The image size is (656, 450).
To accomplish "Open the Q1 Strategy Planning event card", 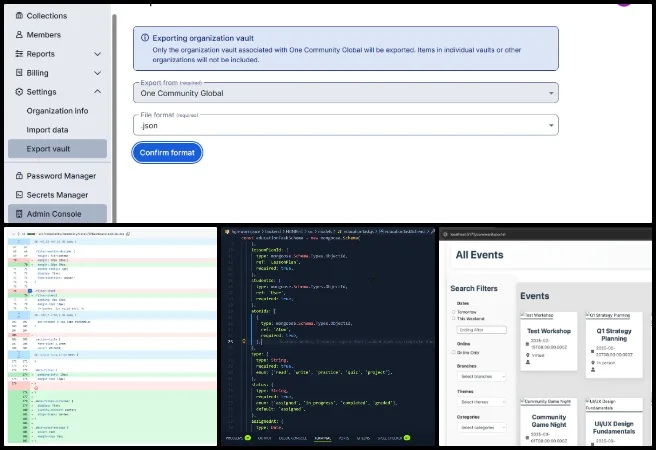I will (x=614, y=345).
